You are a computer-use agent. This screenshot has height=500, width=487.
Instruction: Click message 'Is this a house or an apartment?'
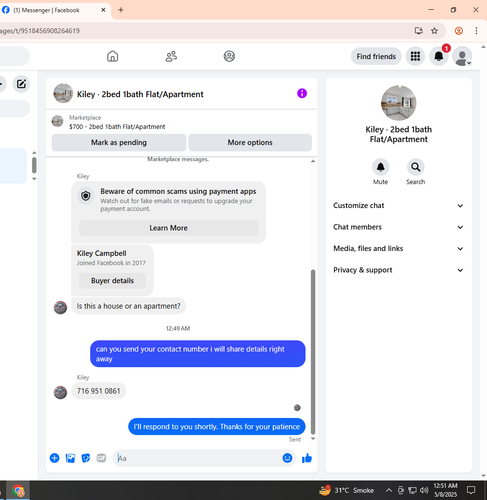point(128,306)
